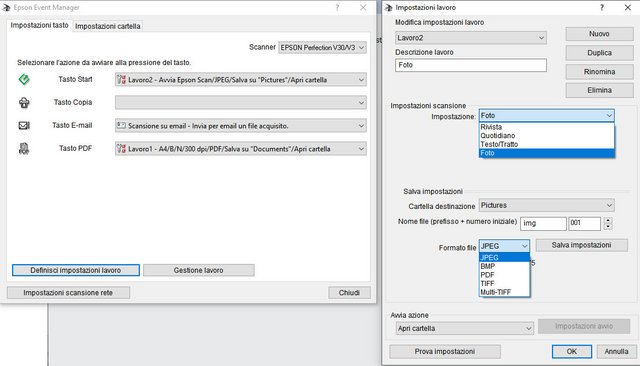Click Gestione lavoro button
Viewport: 640px width, 366px height.
pos(198,270)
